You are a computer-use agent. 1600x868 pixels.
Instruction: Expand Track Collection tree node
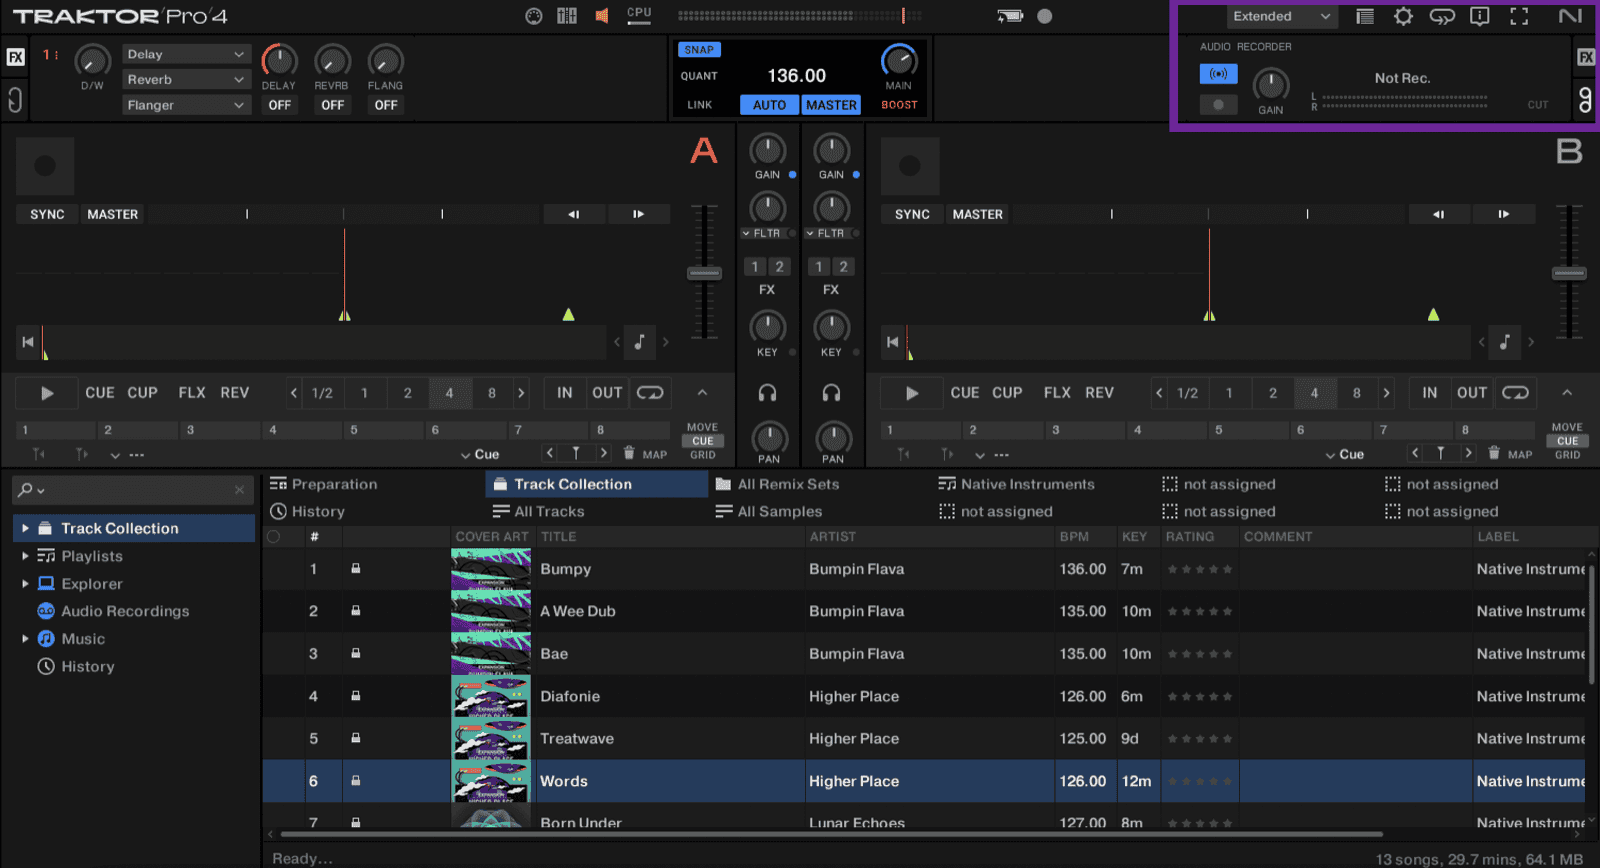25,528
